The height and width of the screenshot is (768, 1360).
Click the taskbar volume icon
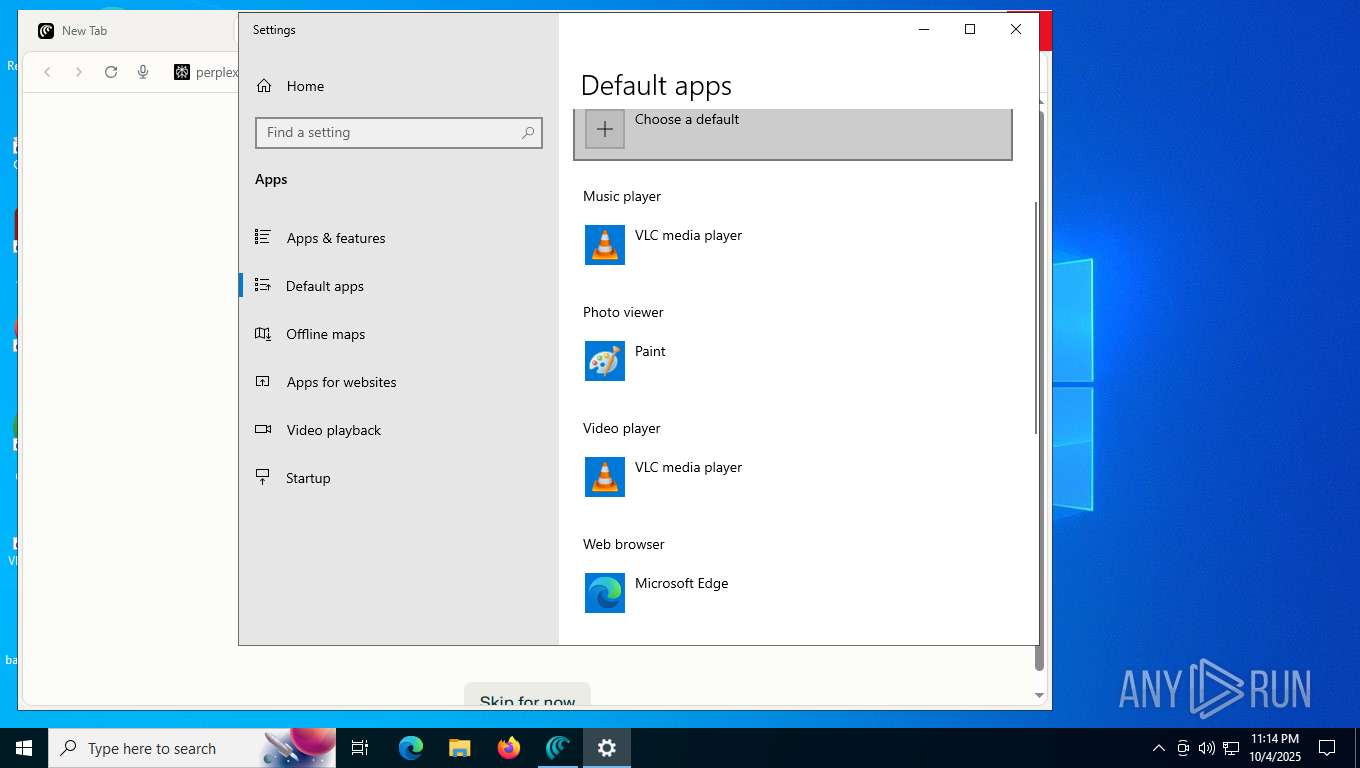[1206, 748]
